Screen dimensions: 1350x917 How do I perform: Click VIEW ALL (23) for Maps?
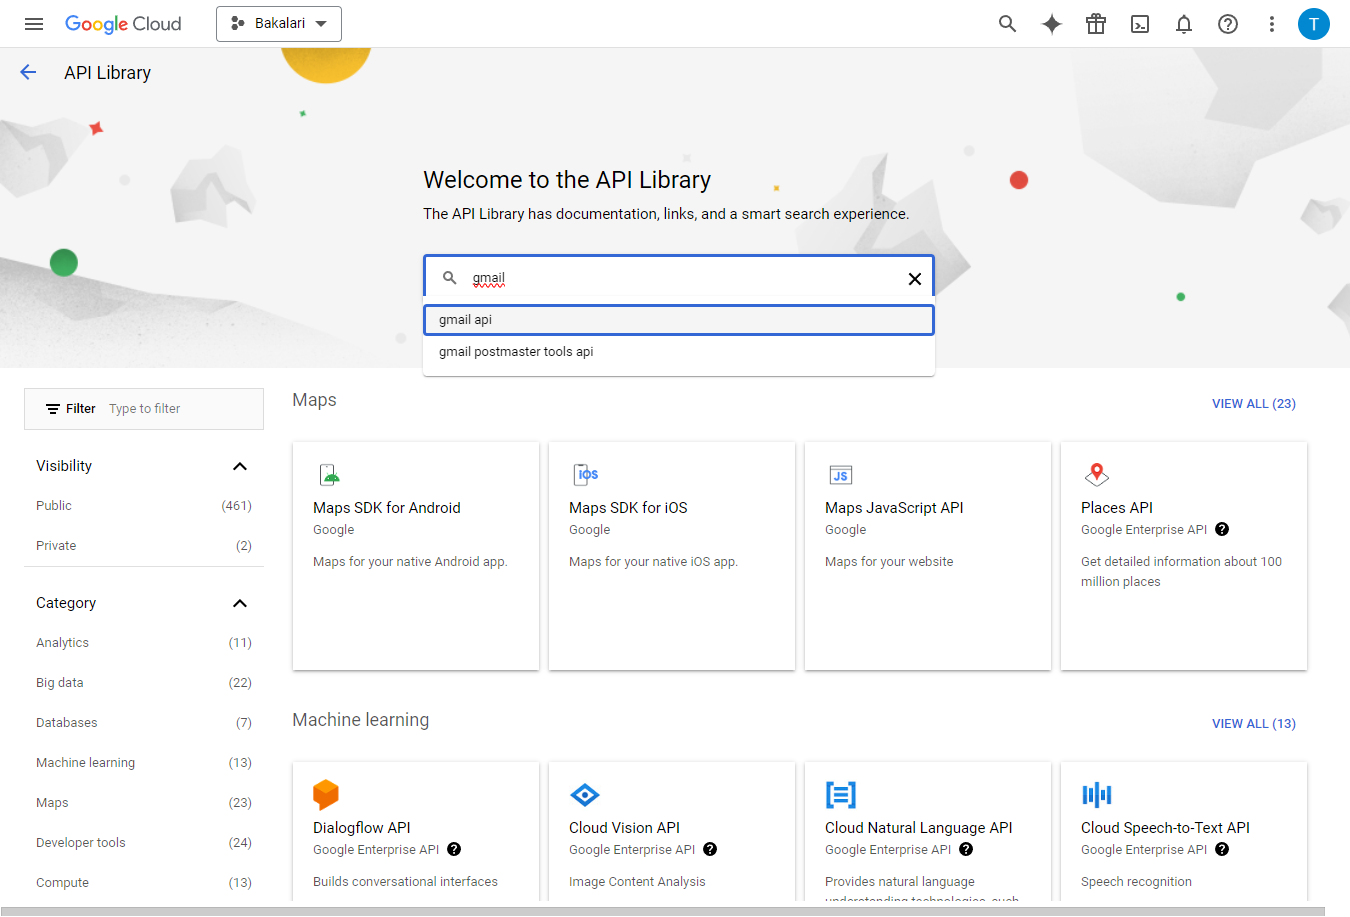click(1254, 404)
